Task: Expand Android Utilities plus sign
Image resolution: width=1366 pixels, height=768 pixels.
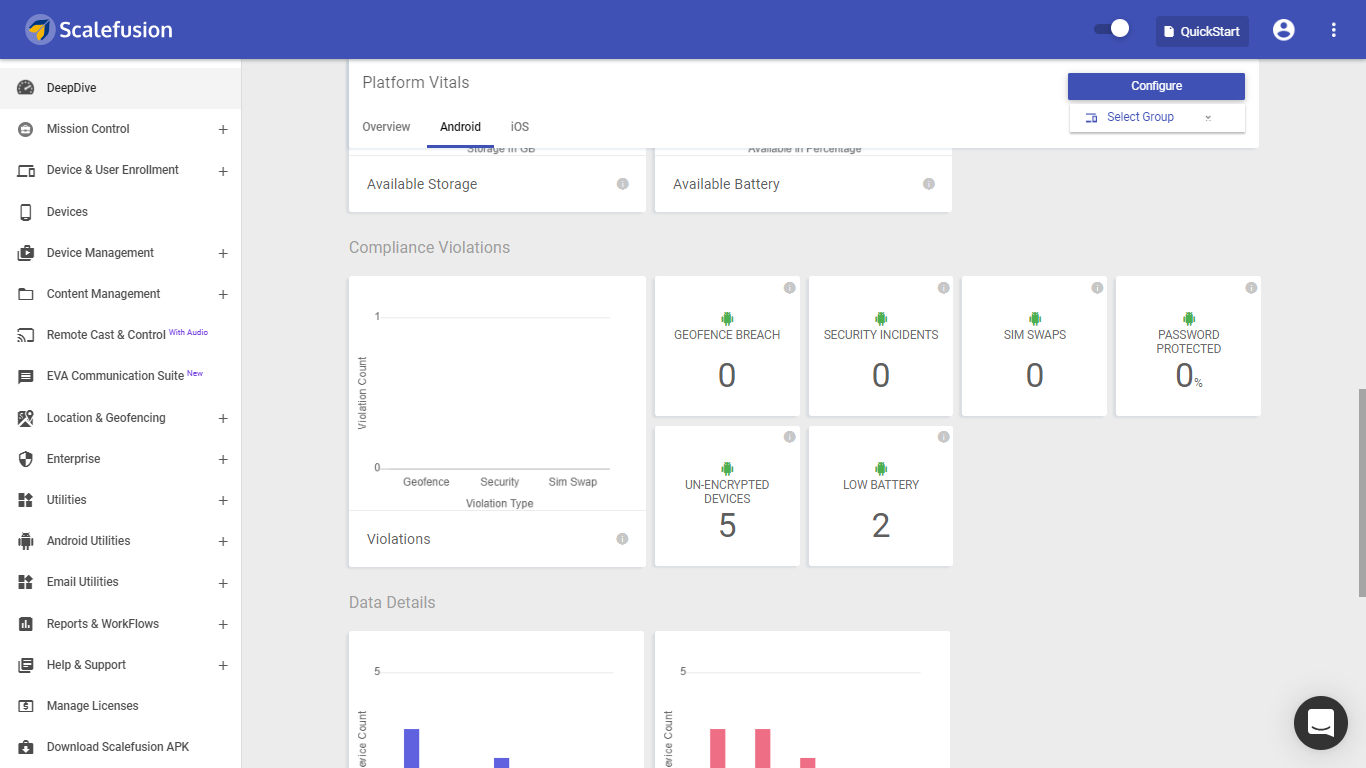Action: tap(223, 542)
